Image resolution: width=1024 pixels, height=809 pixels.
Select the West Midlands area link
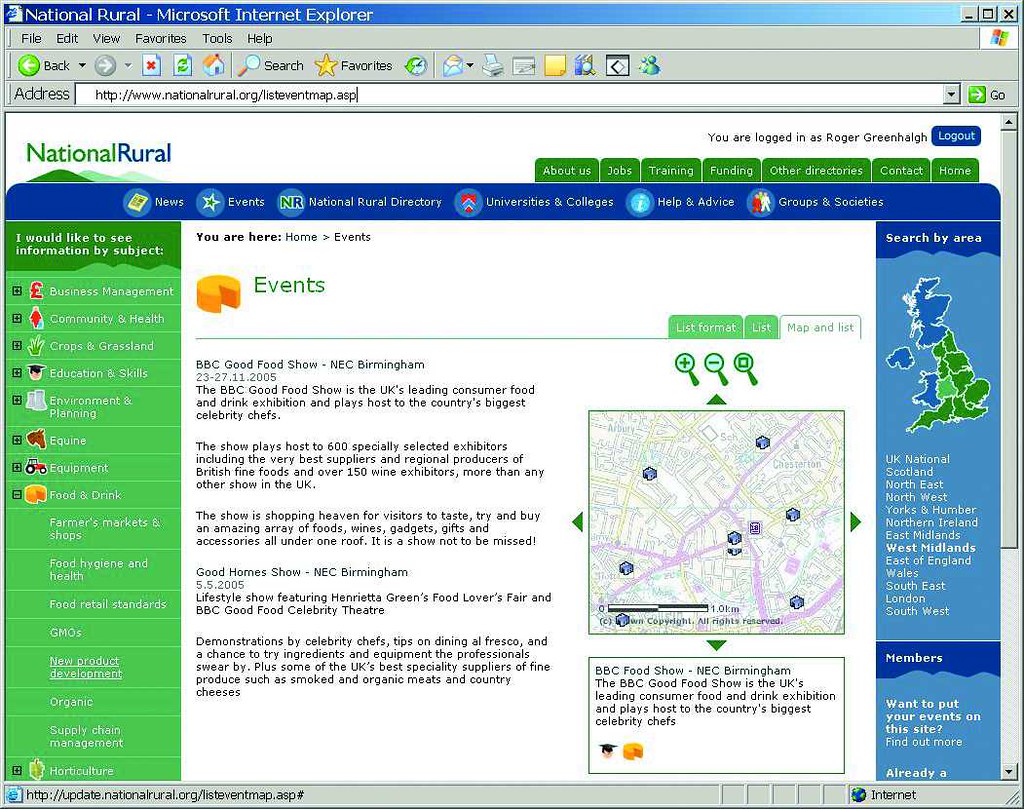click(x=930, y=548)
